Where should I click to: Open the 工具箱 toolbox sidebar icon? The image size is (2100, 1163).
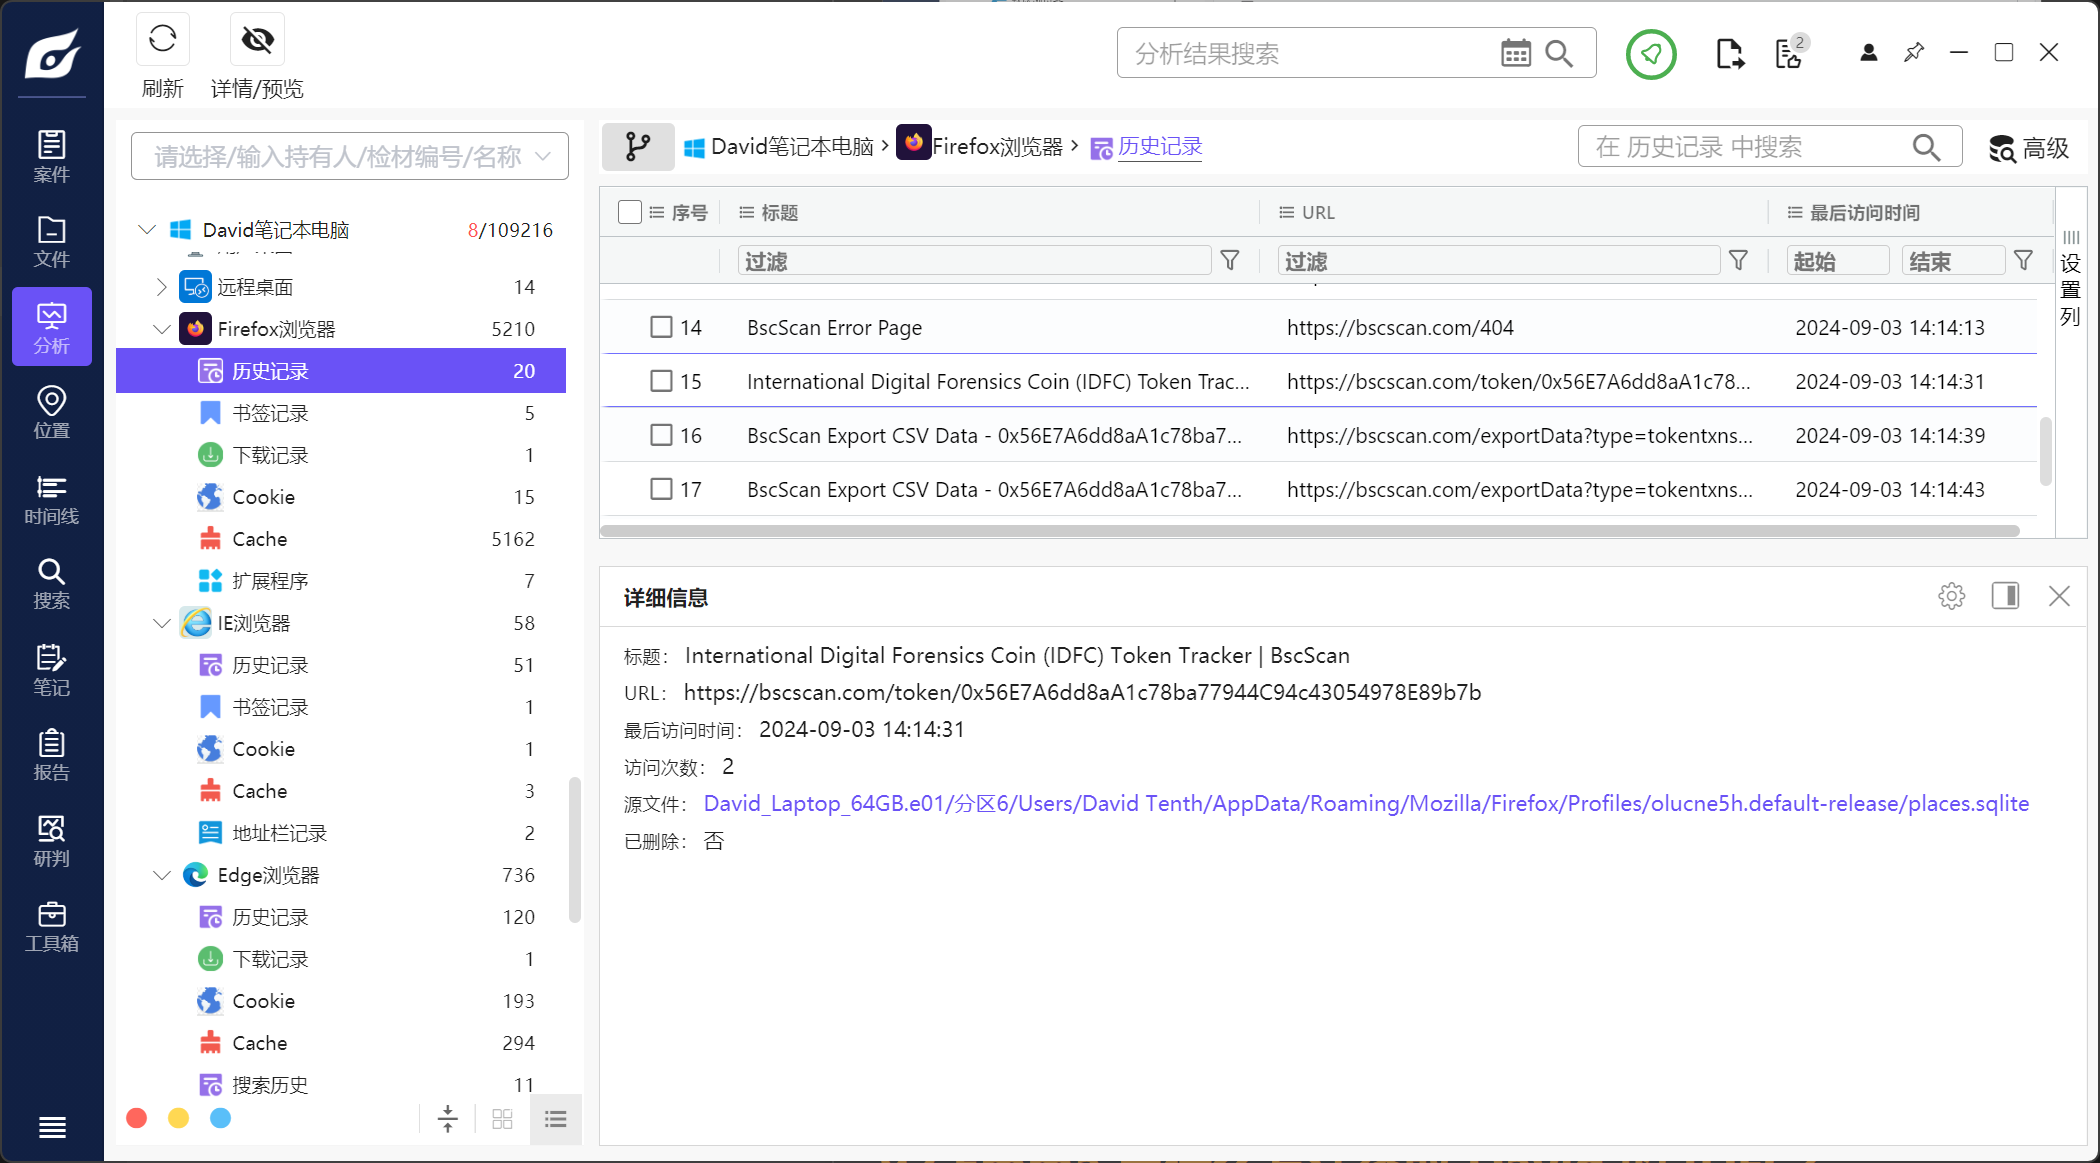click(x=51, y=926)
